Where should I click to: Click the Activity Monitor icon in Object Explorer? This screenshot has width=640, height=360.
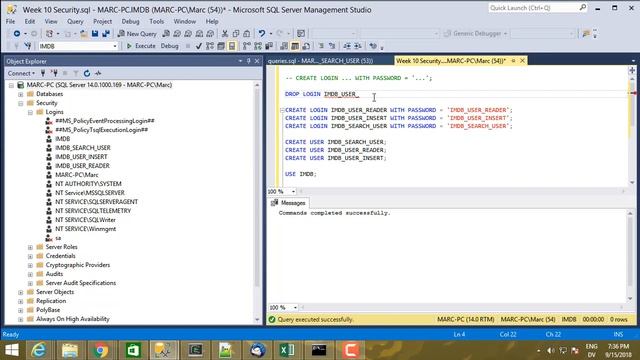pyautogui.click(x=98, y=73)
